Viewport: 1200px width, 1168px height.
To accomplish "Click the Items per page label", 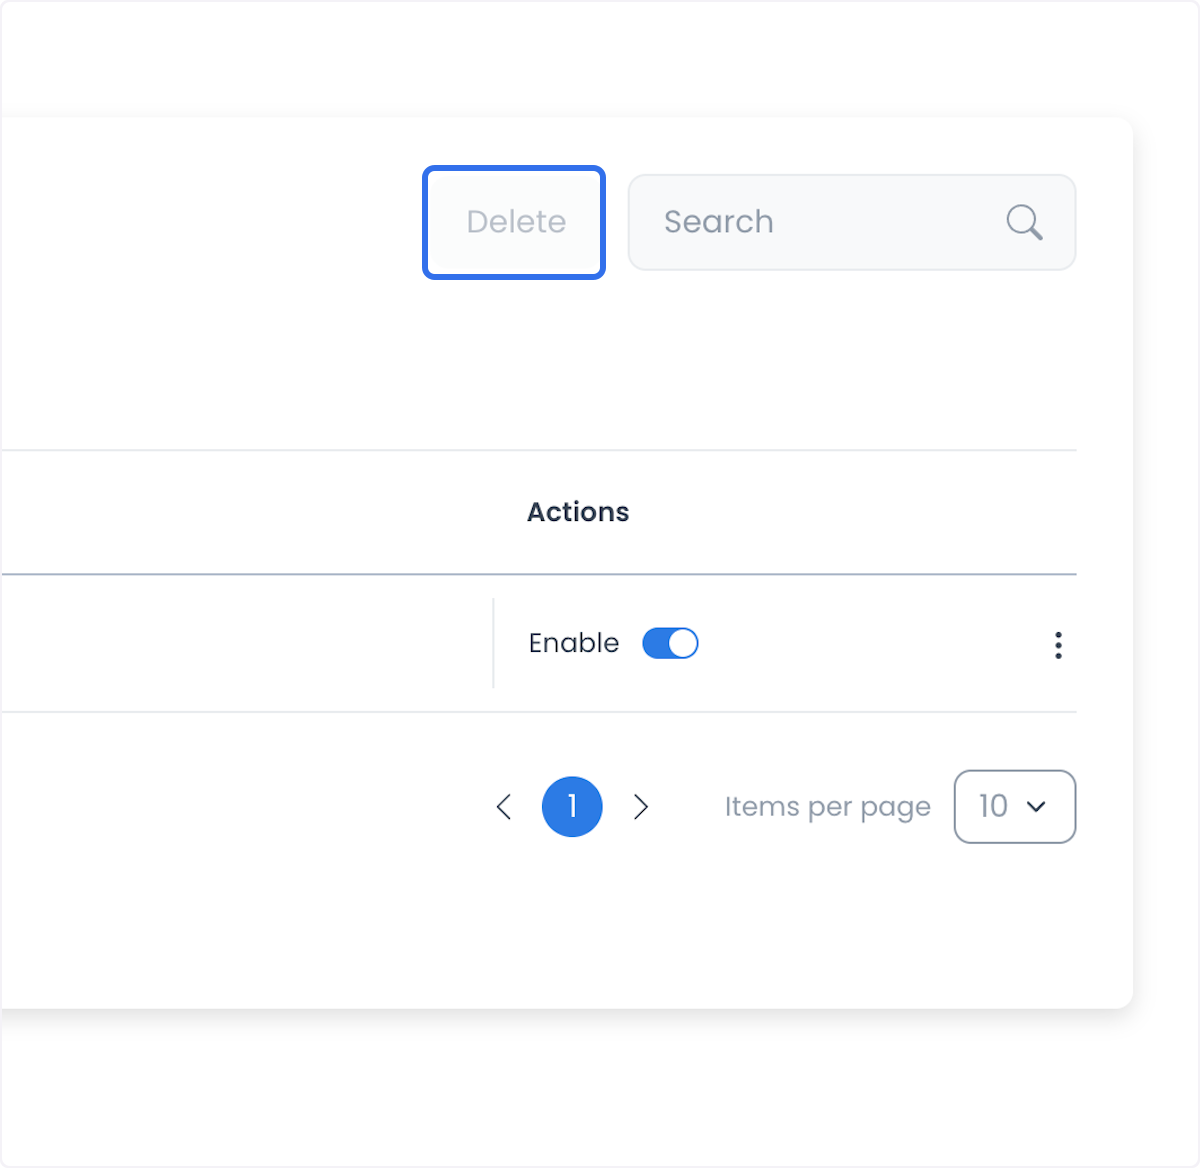I will click(828, 807).
